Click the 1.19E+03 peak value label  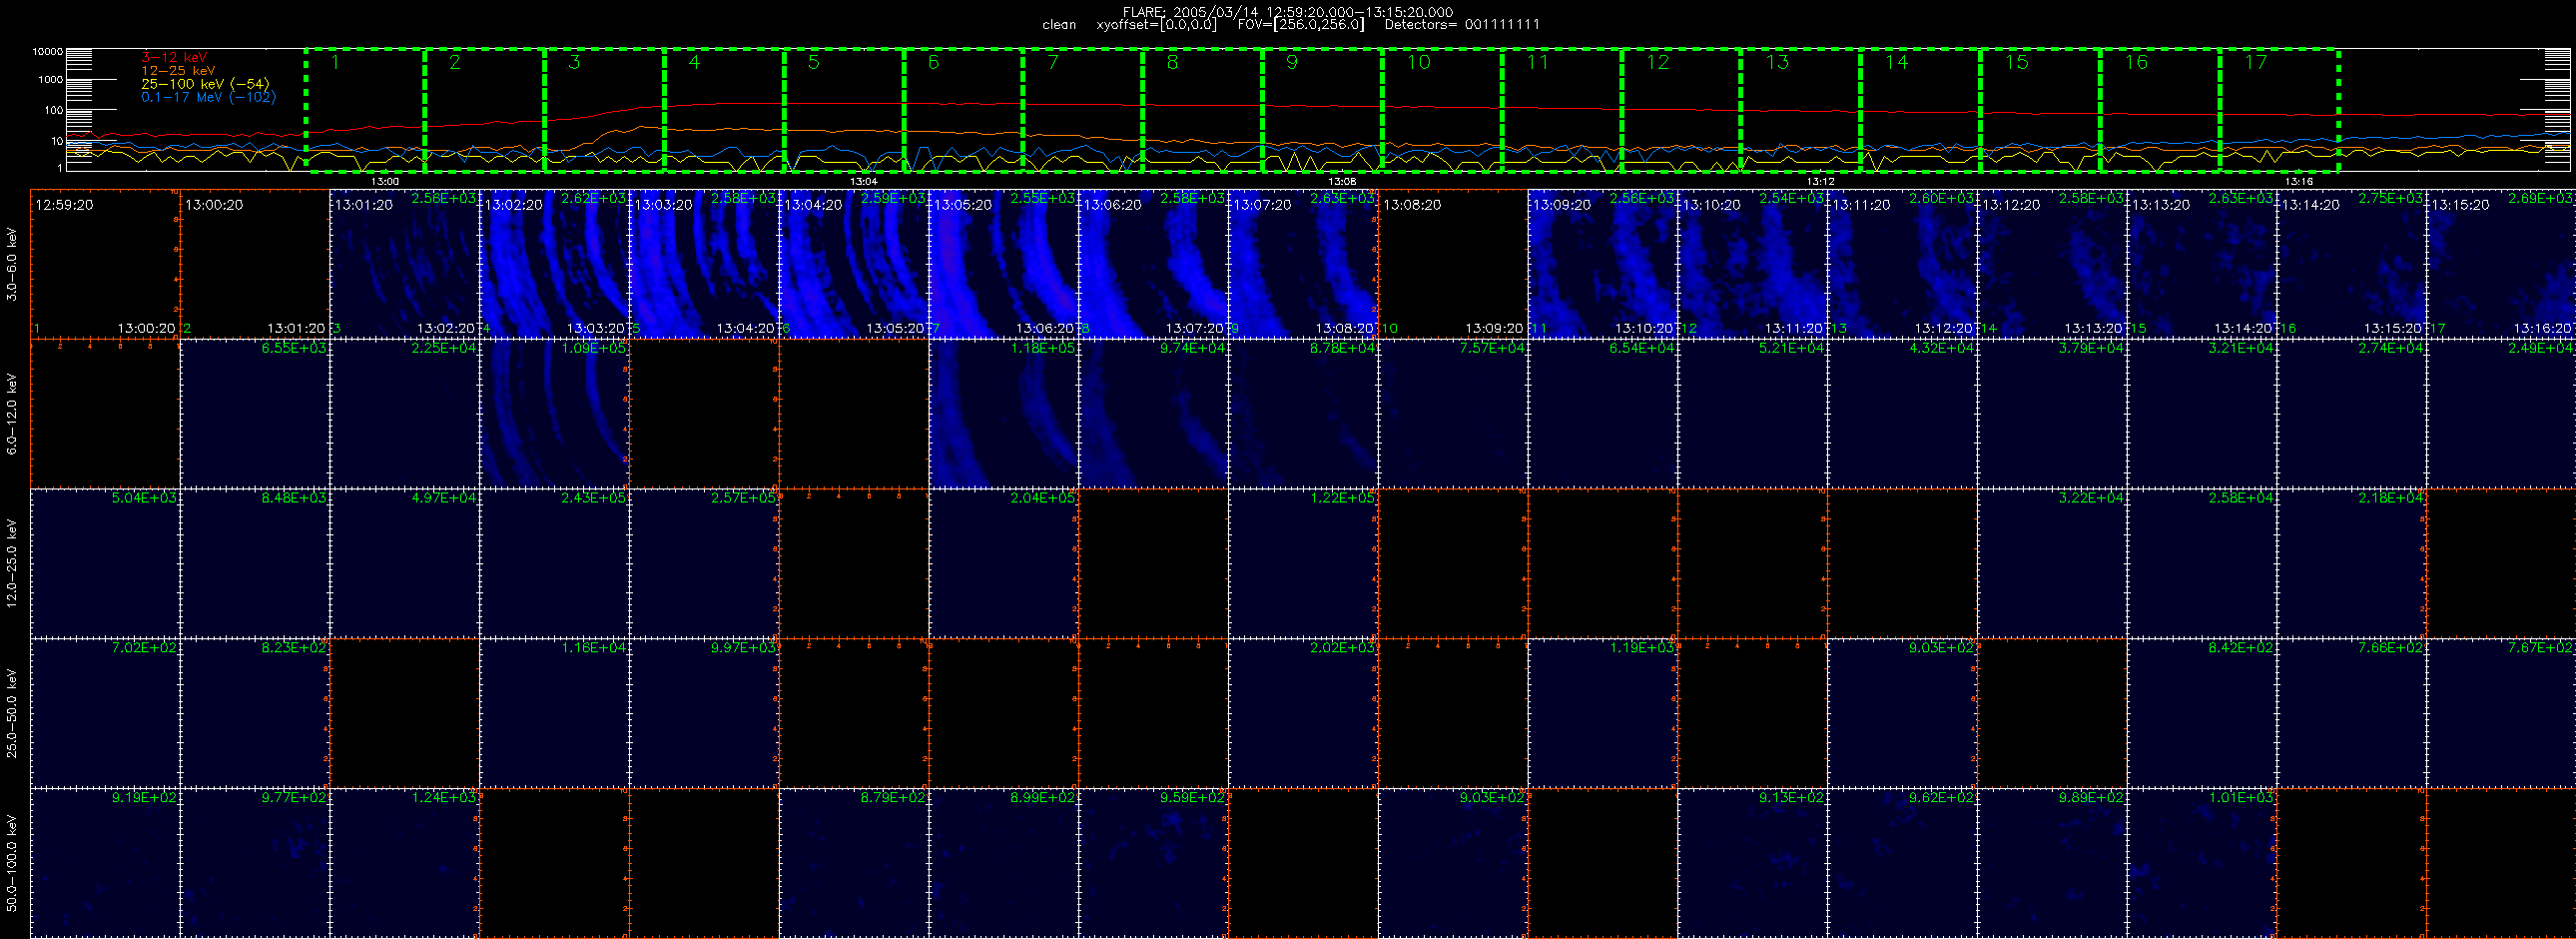coord(1642,647)
